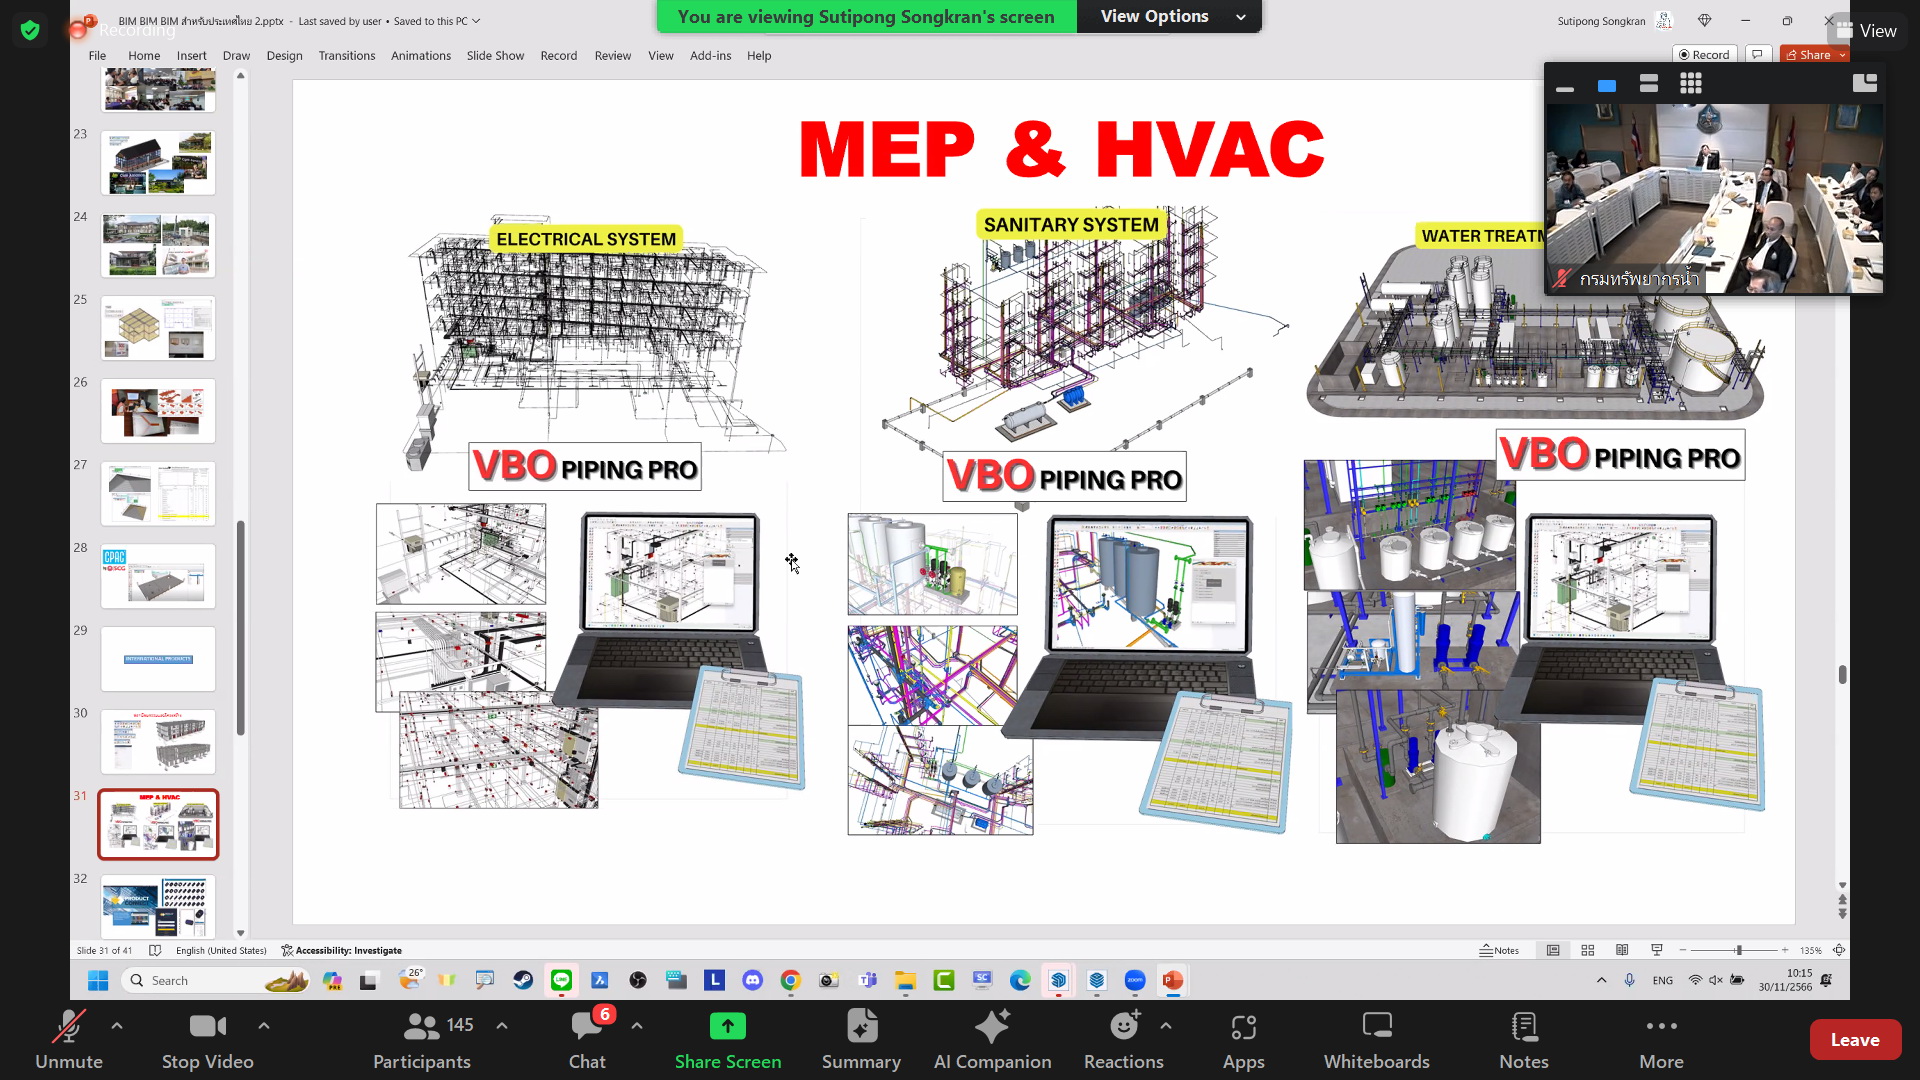
Task: Expand reactions options caret
Action: pyautogui.click(x=1166, y=1026)
